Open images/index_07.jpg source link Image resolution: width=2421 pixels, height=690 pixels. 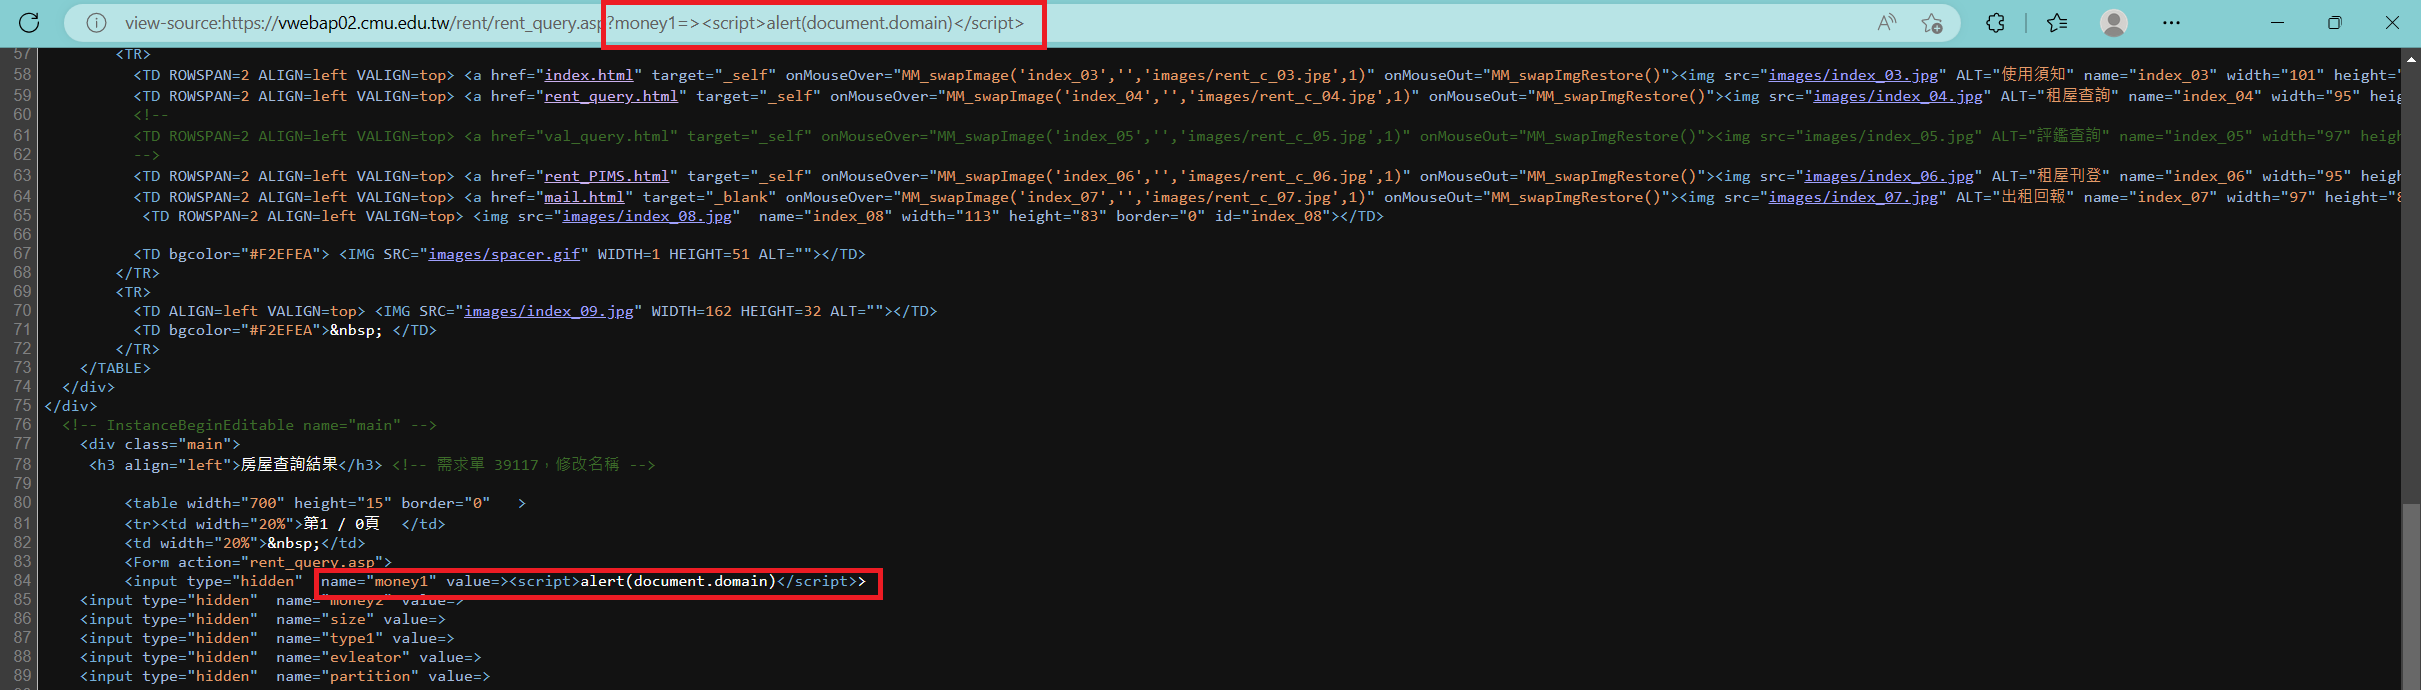1853,197
